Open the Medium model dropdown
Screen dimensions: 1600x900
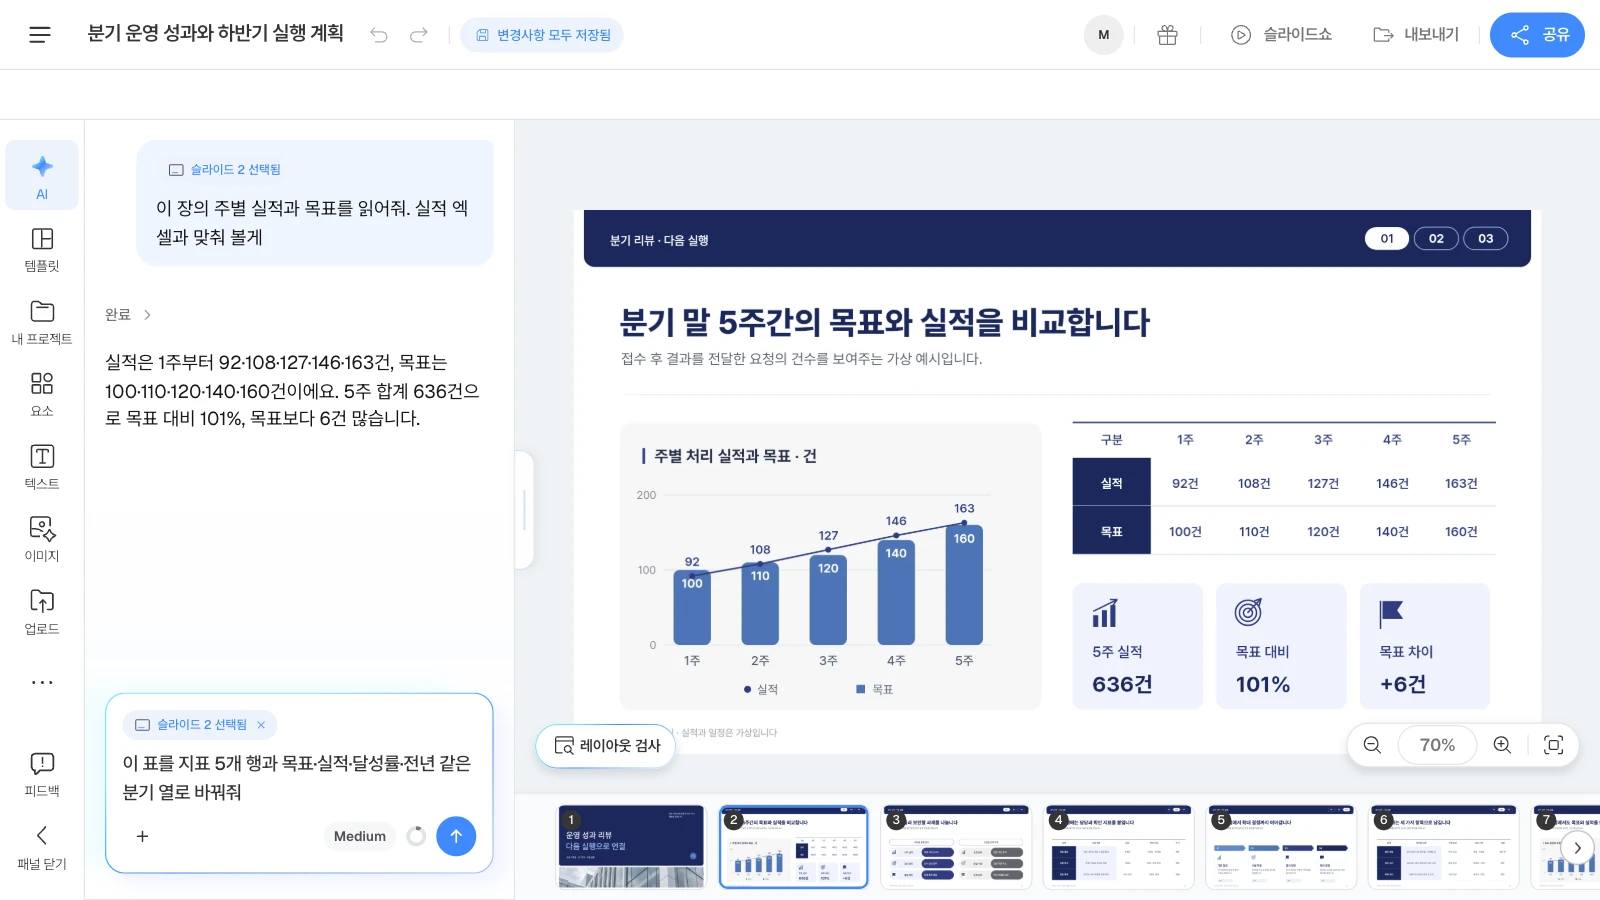click(360, 836)
